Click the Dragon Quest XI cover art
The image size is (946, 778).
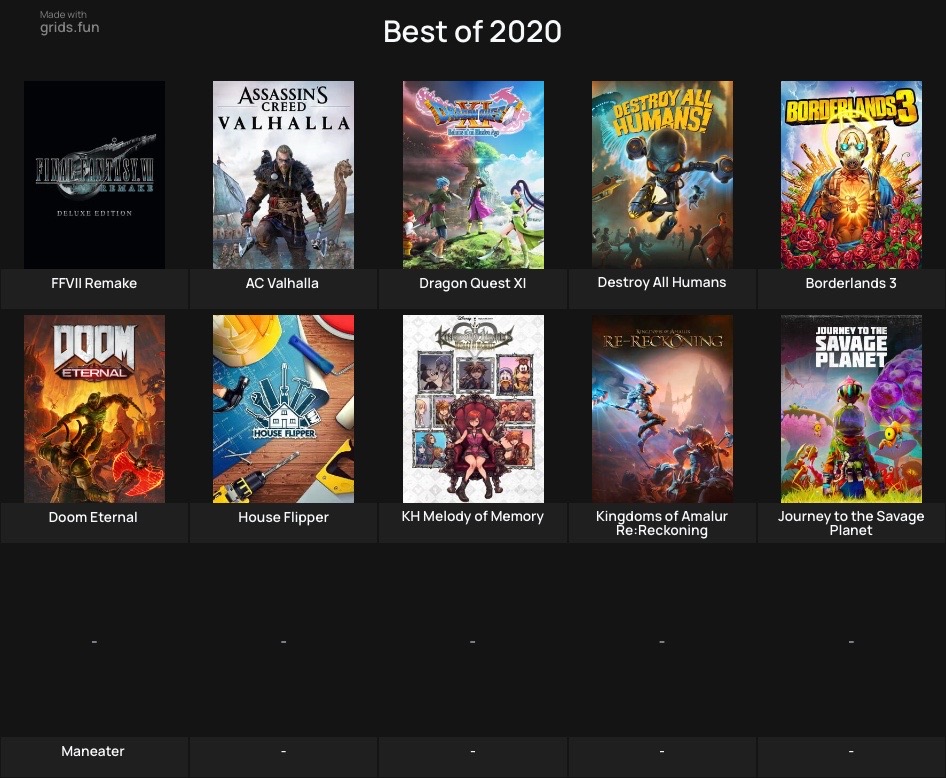[473, 175]
